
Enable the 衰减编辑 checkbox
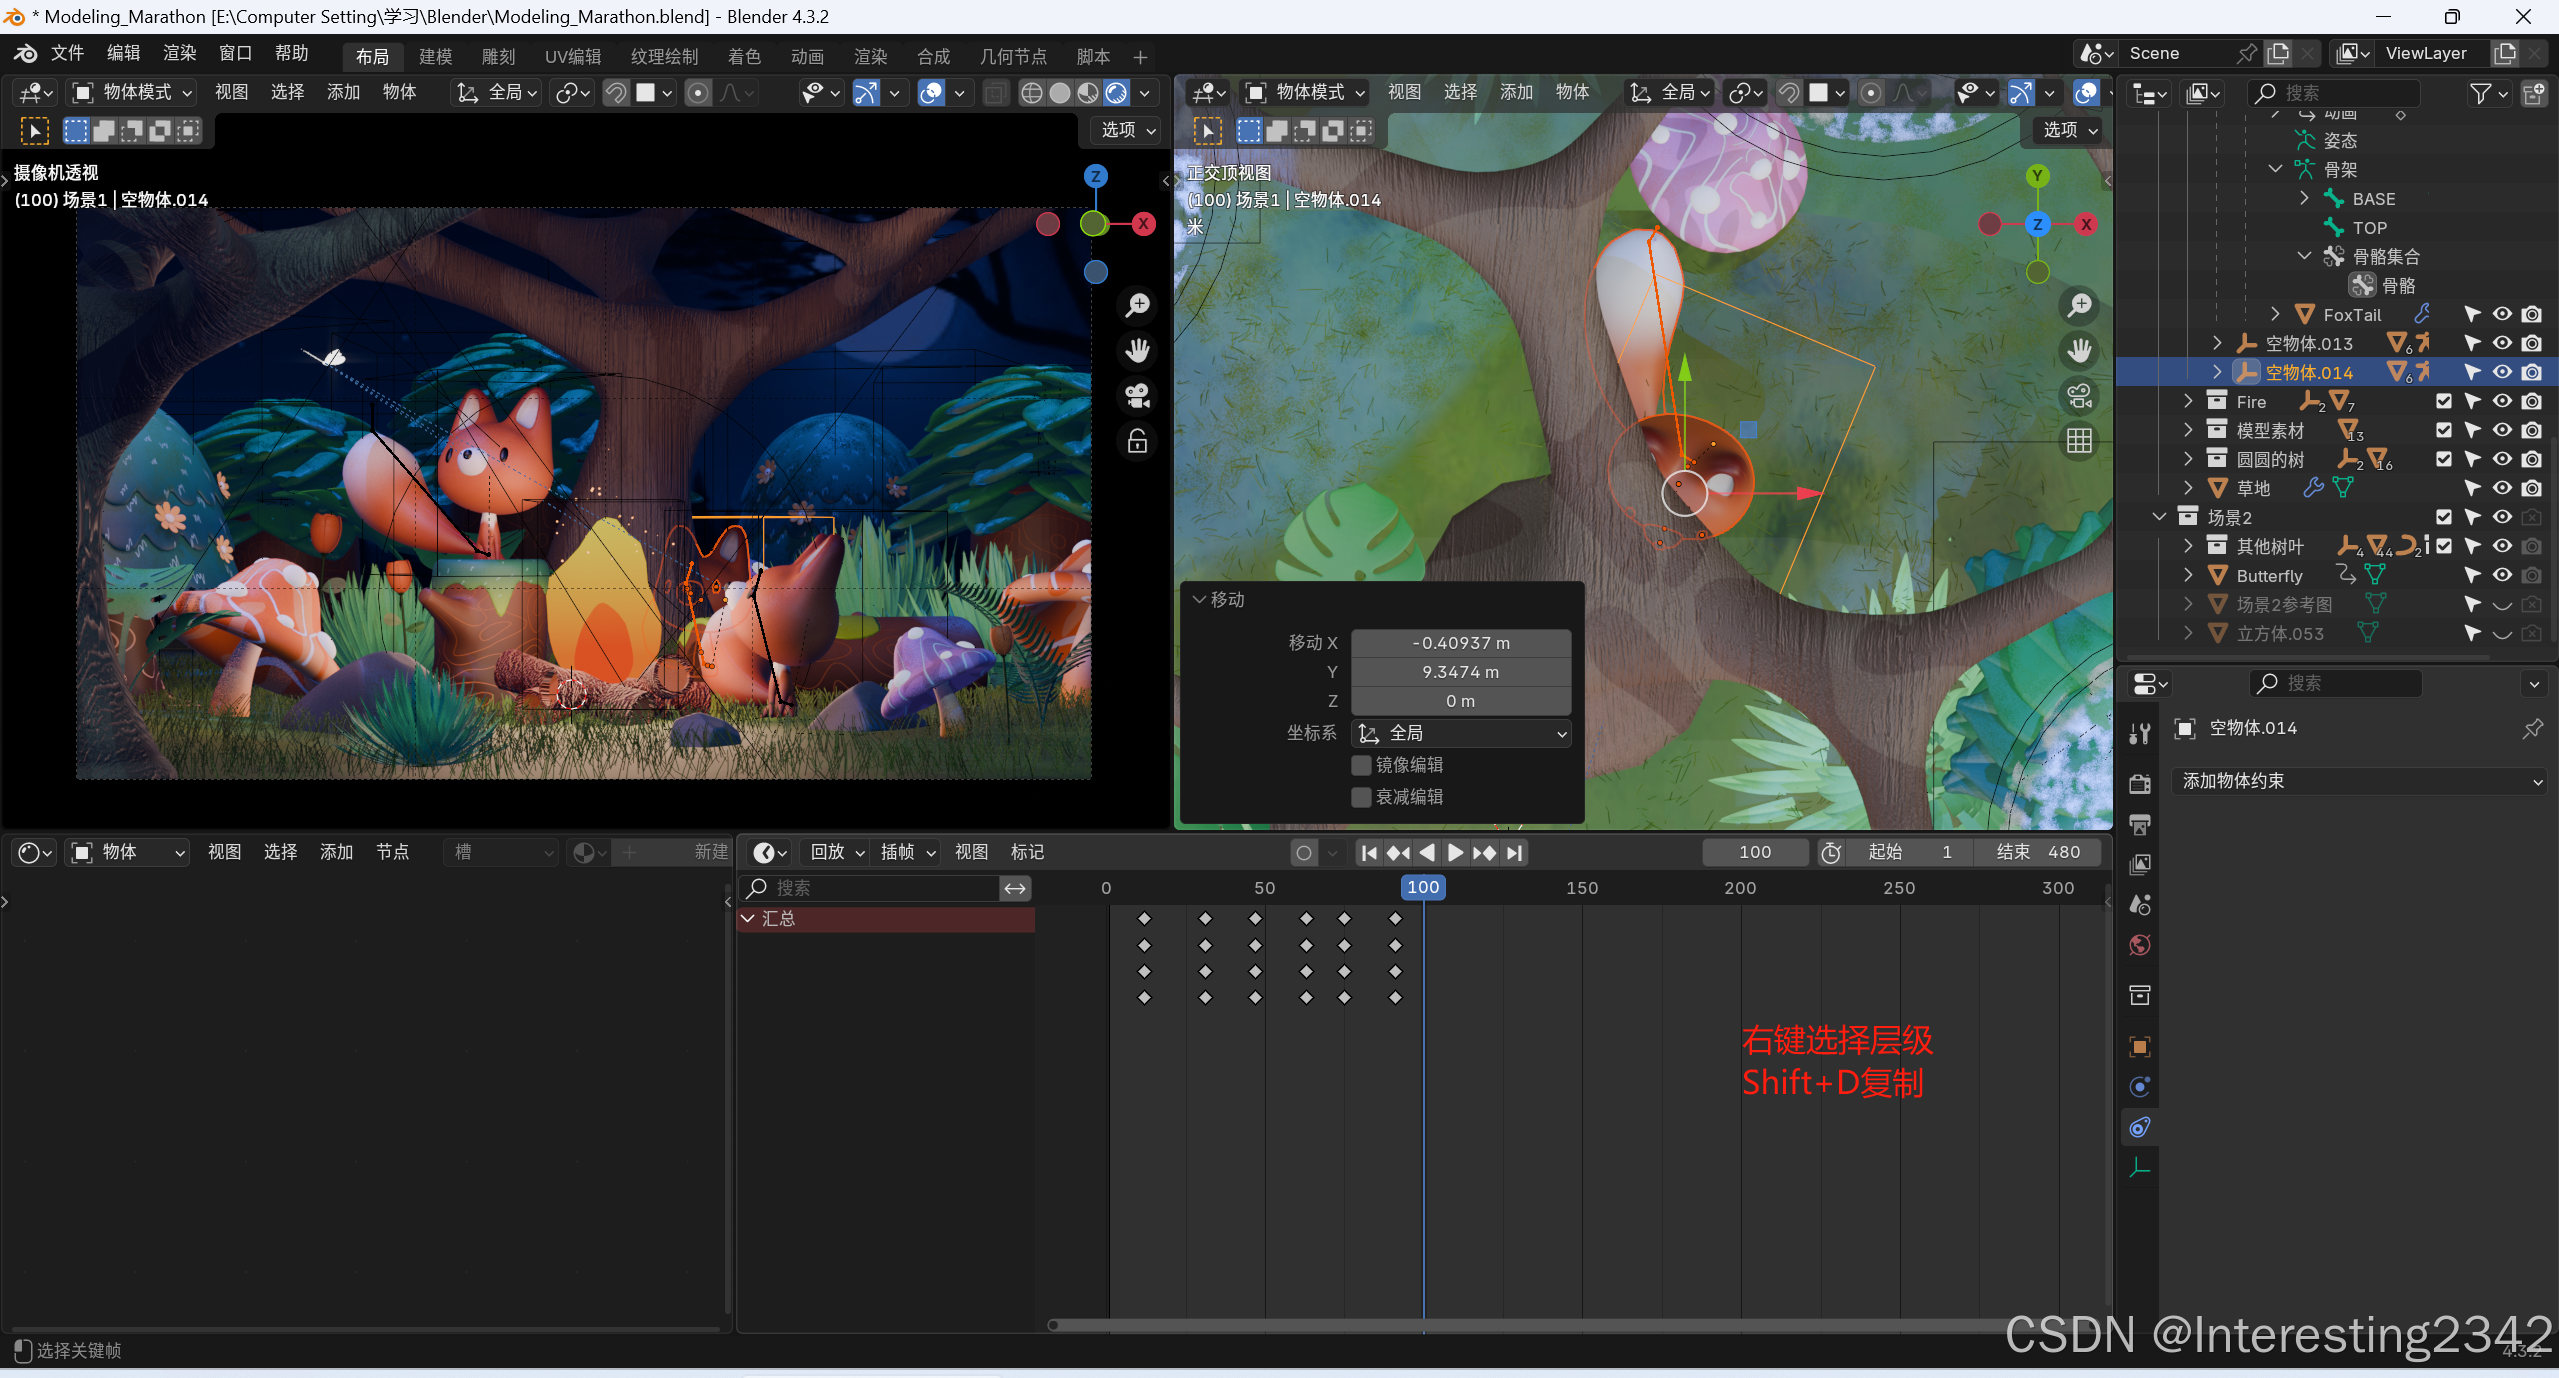(1361, 797)
